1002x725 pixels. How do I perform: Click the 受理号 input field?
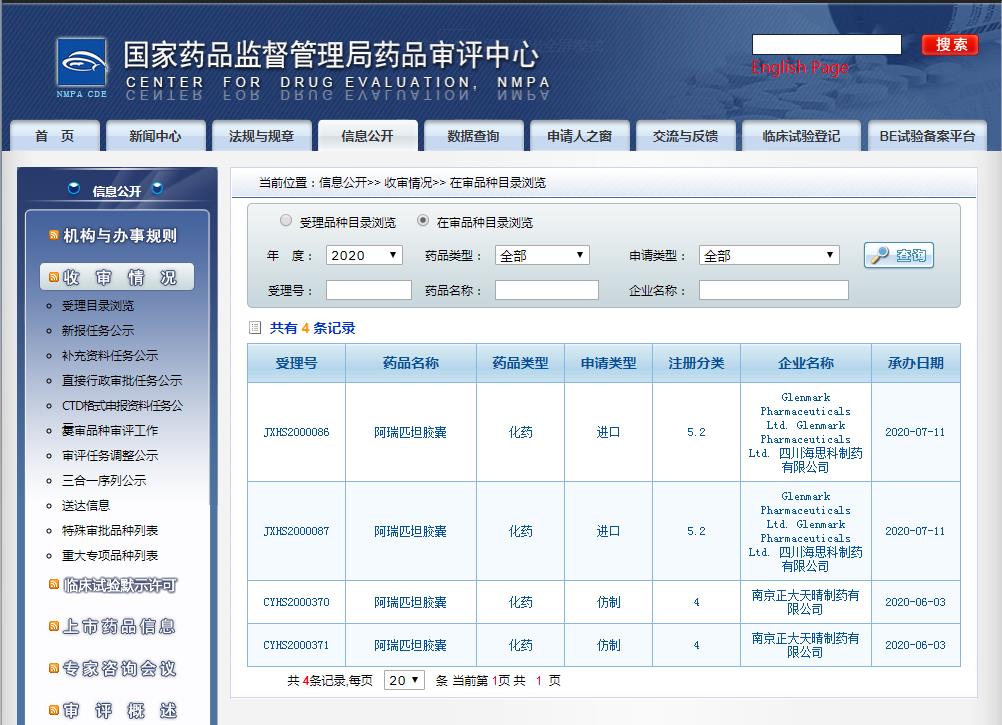pos(369,290)
